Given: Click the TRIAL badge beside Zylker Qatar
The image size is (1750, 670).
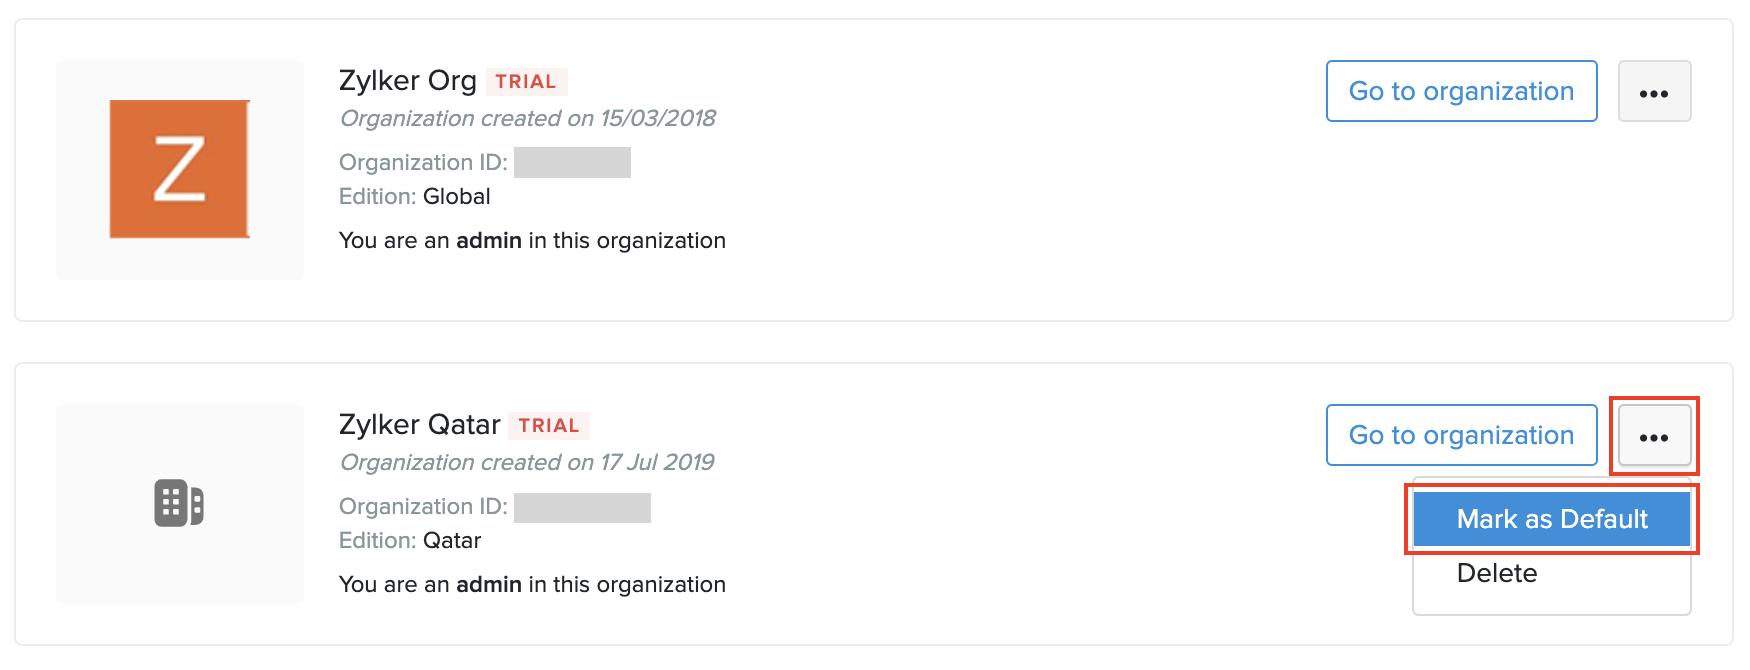Looking at the screenshot, I should click(549, 426).
